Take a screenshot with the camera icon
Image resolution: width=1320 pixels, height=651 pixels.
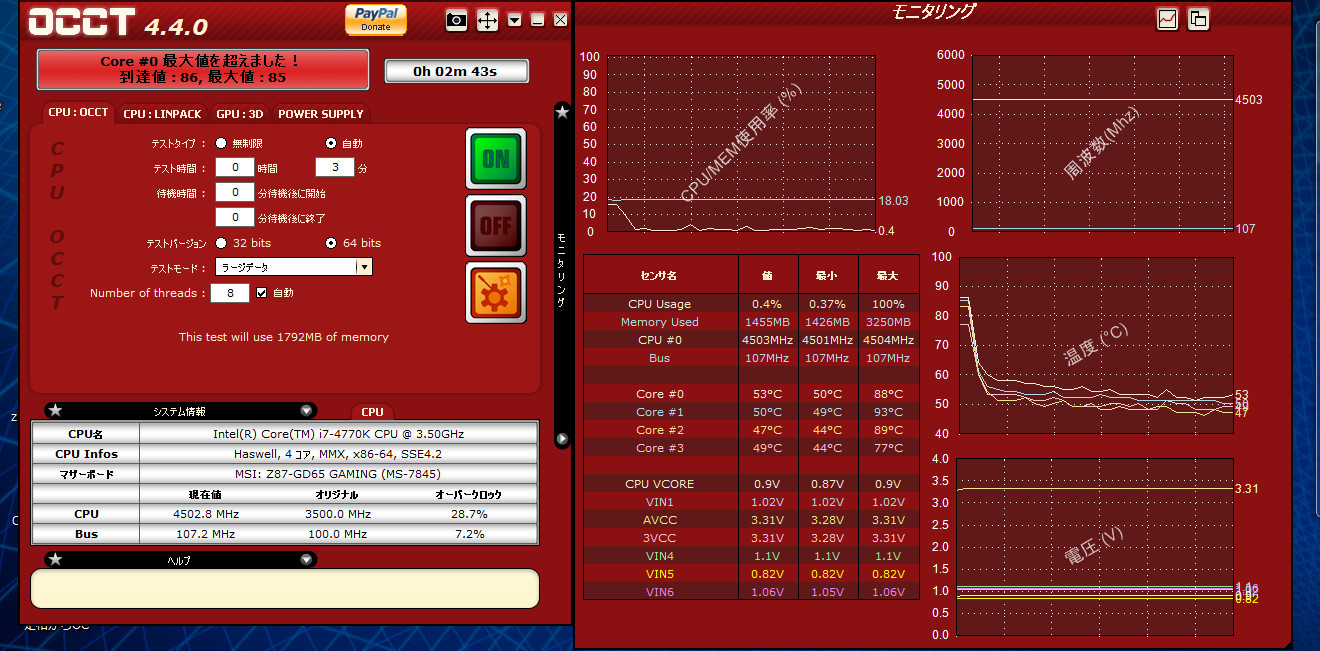pos(456,19)
